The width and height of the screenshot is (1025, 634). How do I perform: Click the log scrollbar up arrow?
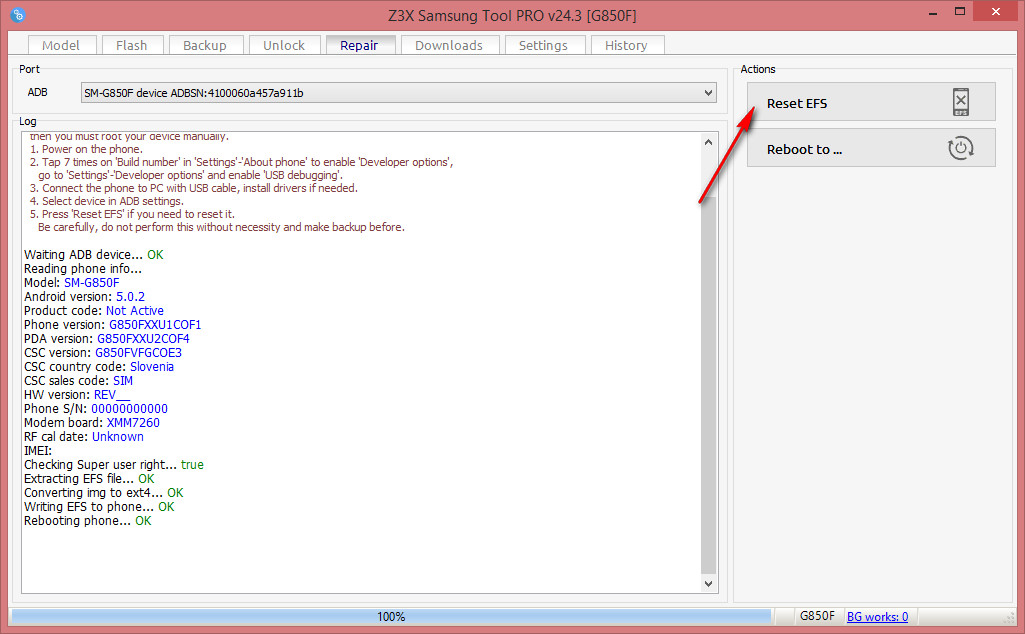click(708, 142)
